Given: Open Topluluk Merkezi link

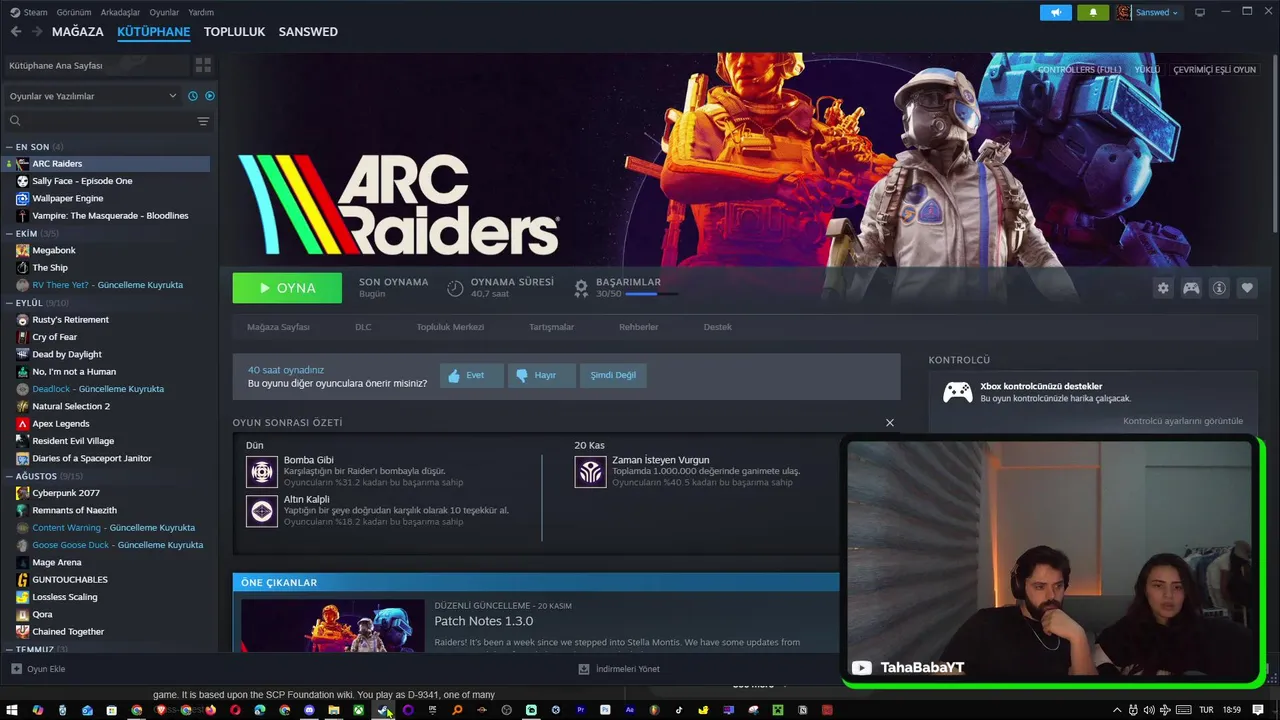Looking at the screenshot, I should [450, 327].
